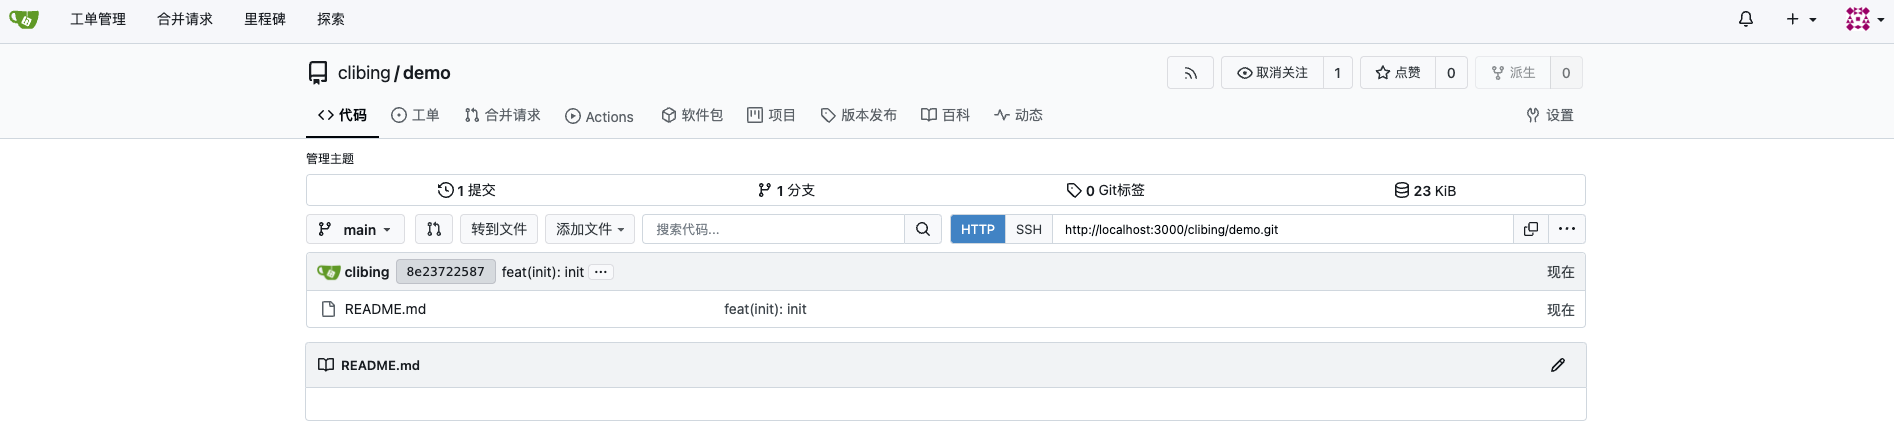1894x438 pixels.
Task: Copy the repository clone URL
Action: [1530, 229]
